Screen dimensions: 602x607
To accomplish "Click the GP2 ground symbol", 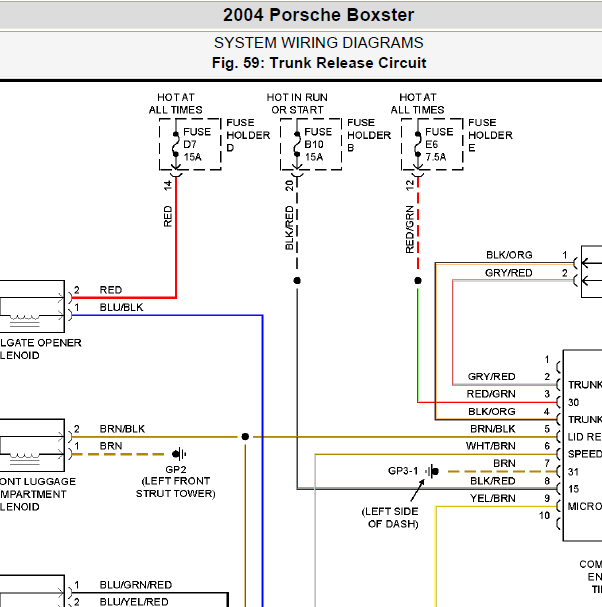I will (179, 454).
